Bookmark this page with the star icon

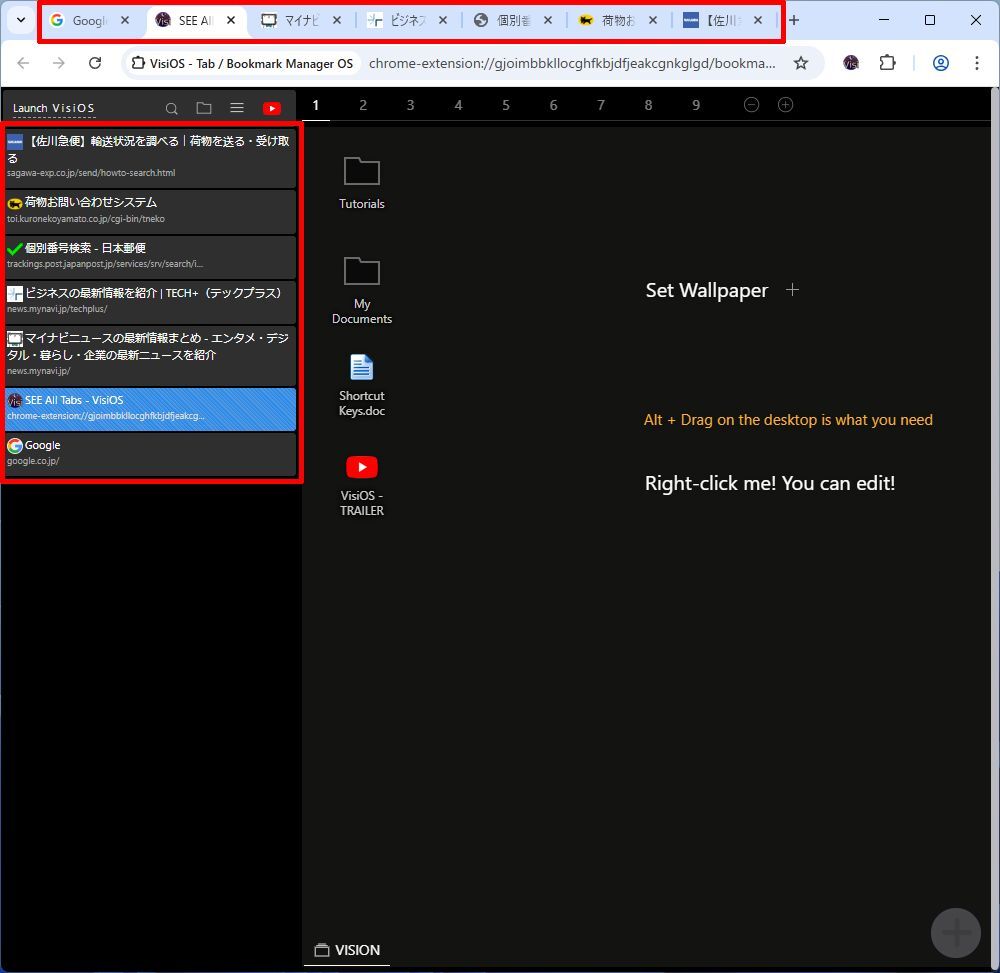[x=801, y=63]
